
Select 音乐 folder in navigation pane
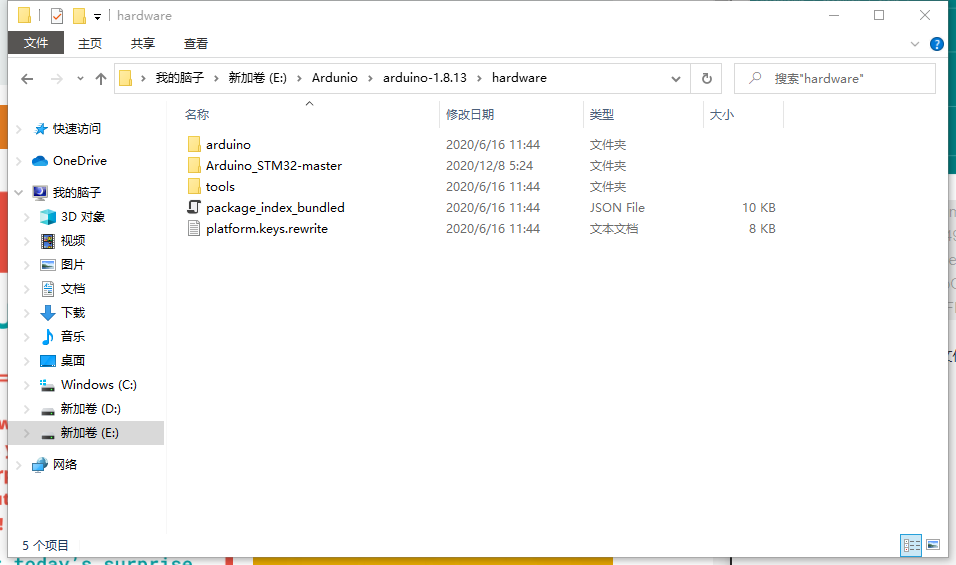[73, 336]
